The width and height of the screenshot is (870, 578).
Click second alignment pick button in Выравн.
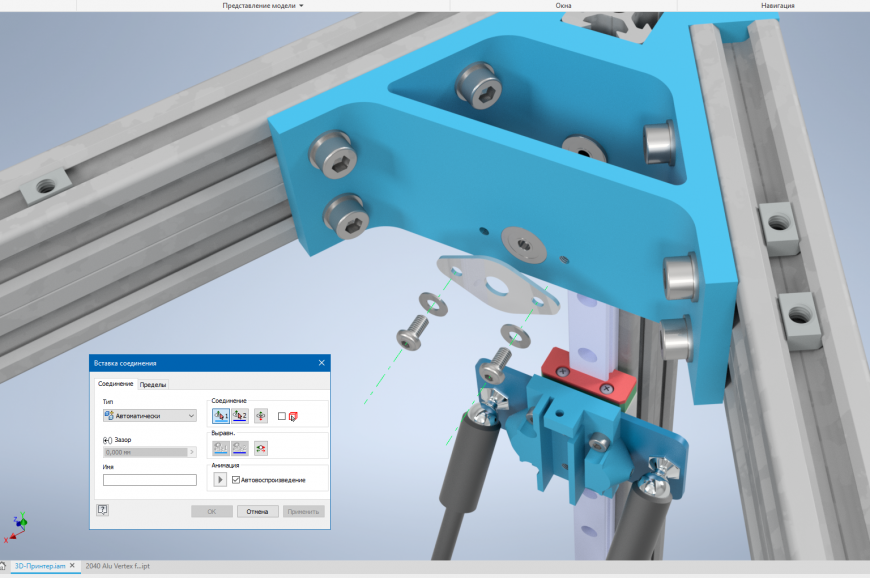(240, 448)
